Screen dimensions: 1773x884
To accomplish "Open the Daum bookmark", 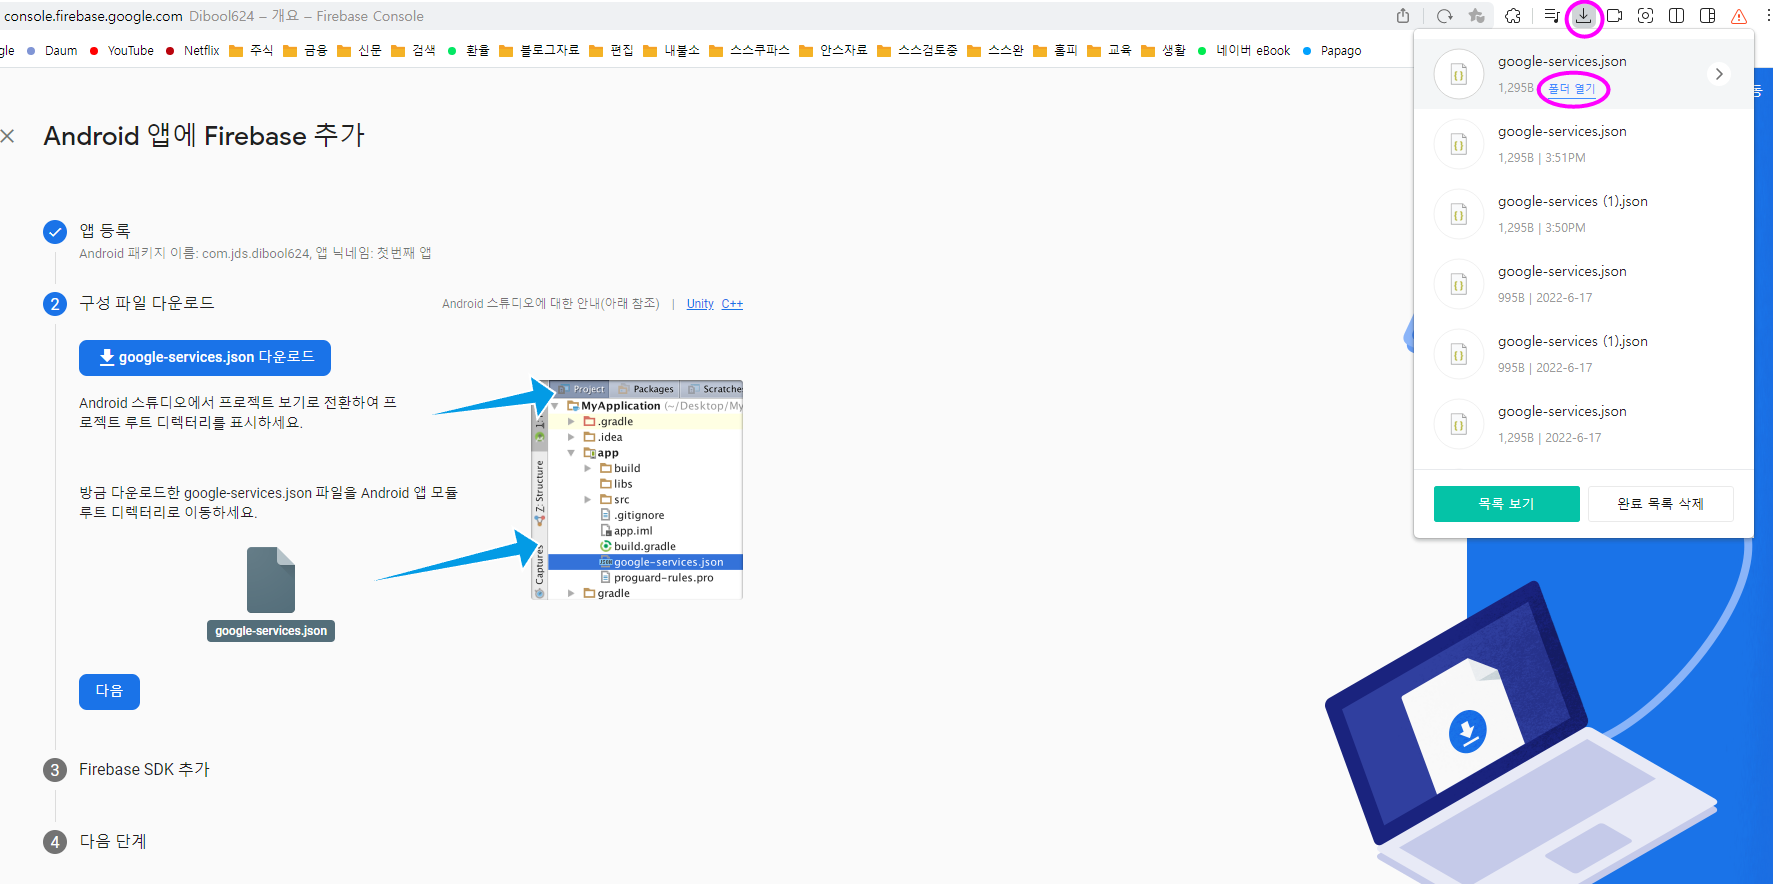I will pyautogui.click(x=52, y=51).
